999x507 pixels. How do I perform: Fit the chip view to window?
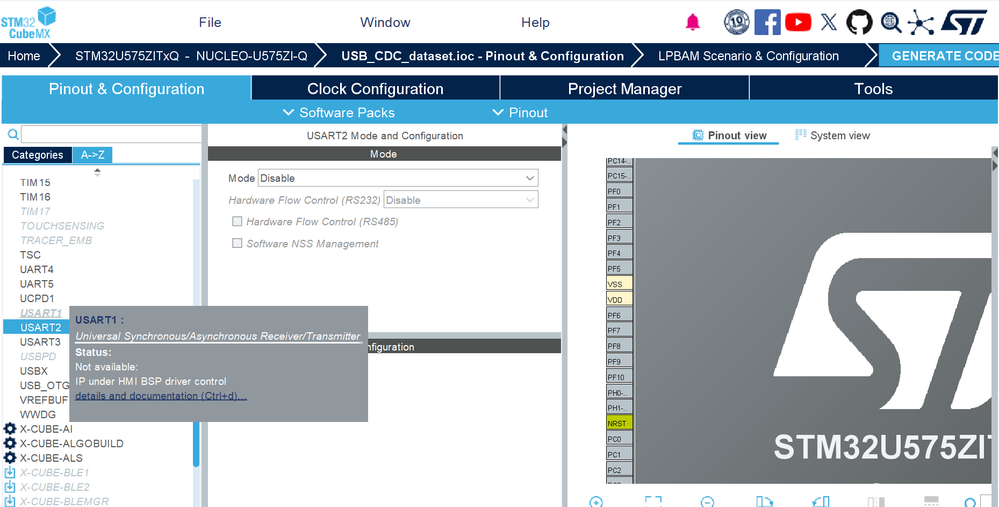tap(652, 502)
